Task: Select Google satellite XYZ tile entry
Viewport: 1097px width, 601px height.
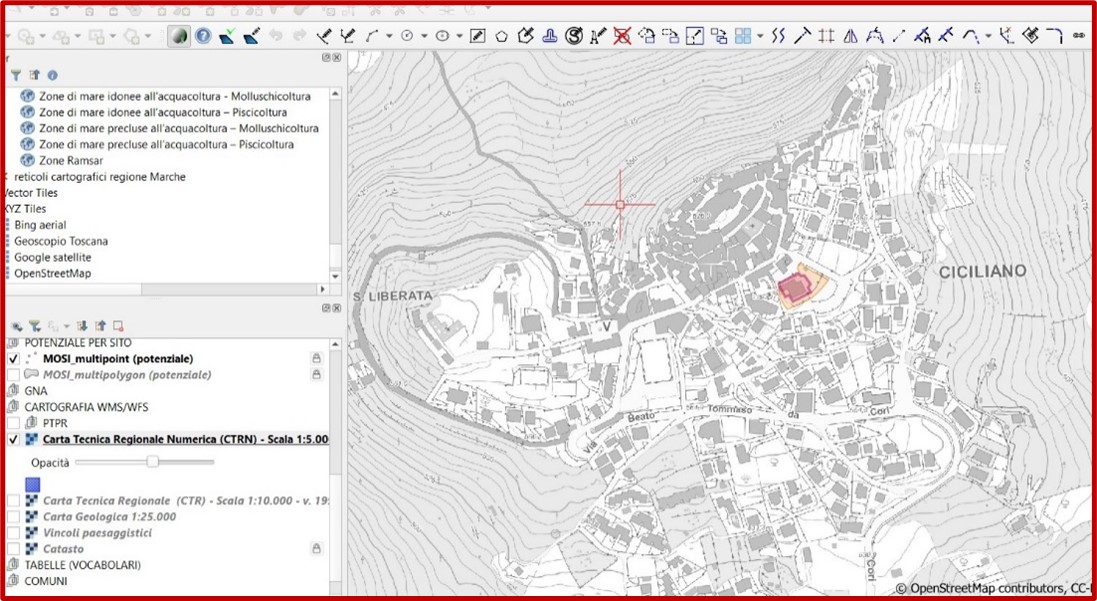Action: point(52,257)
